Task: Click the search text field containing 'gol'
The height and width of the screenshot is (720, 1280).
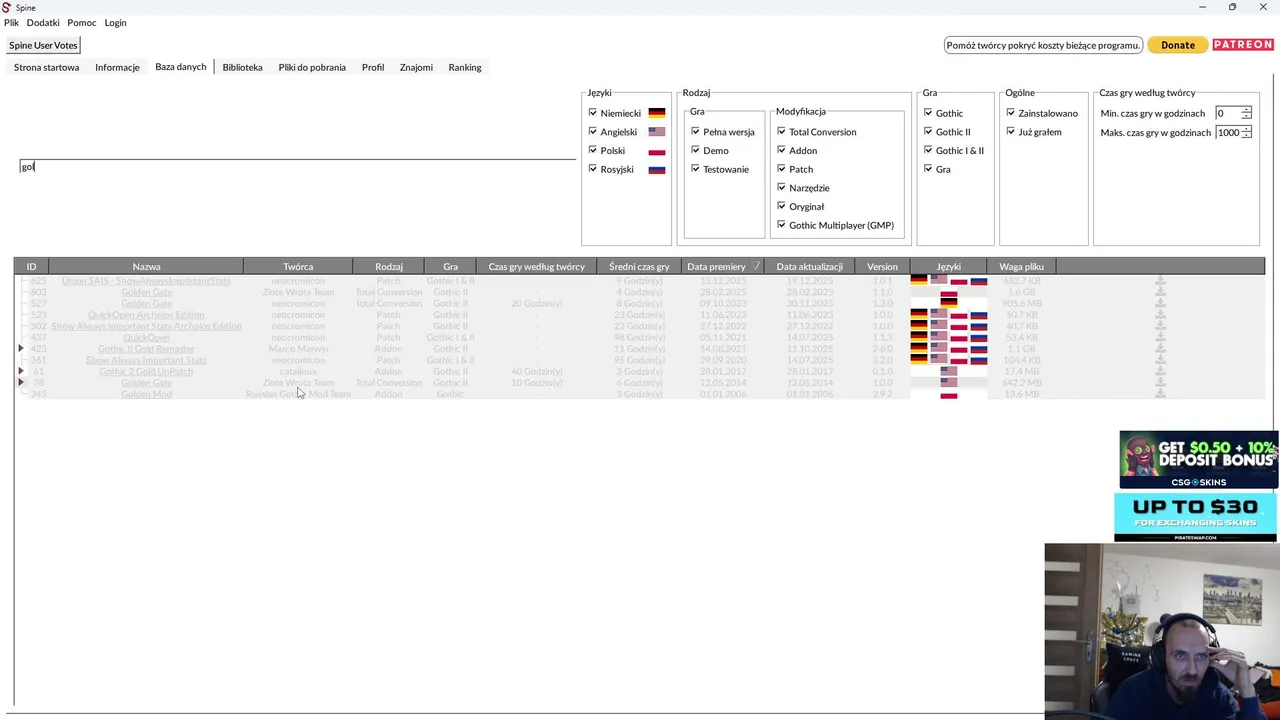Action: pyautogui.click(x=297, y=166)
